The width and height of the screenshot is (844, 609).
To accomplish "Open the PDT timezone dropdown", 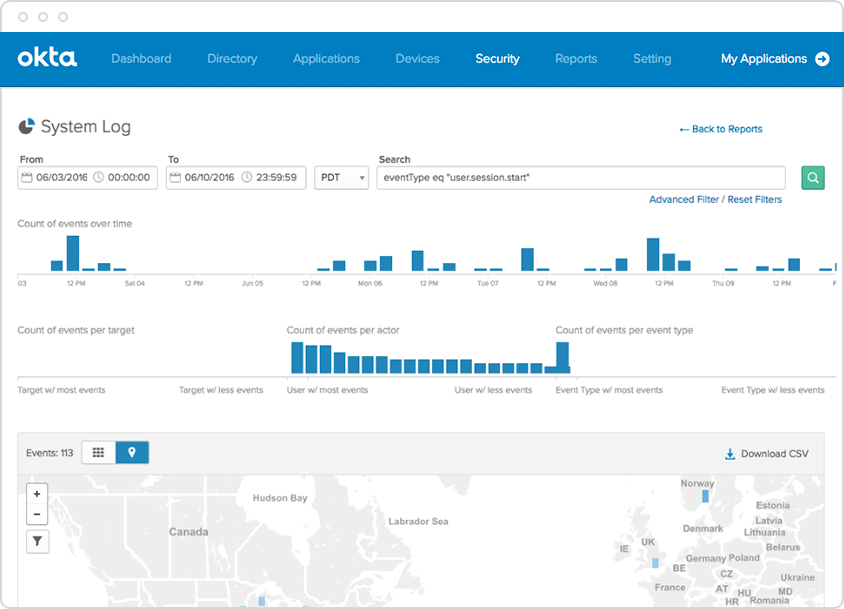I will 341,178.
